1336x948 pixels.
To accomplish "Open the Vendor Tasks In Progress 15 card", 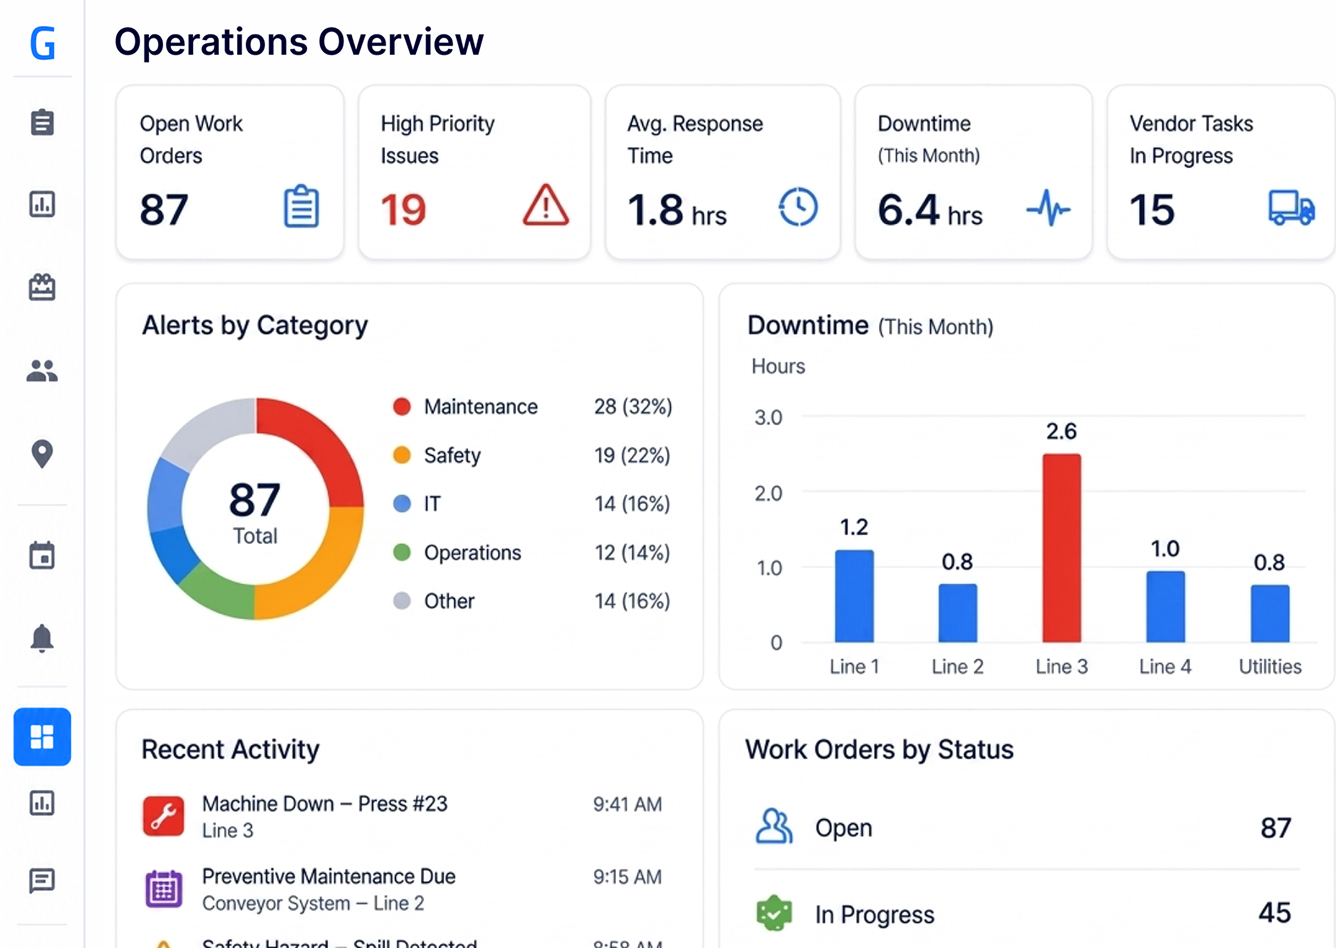I will (x=1221, y=172).
